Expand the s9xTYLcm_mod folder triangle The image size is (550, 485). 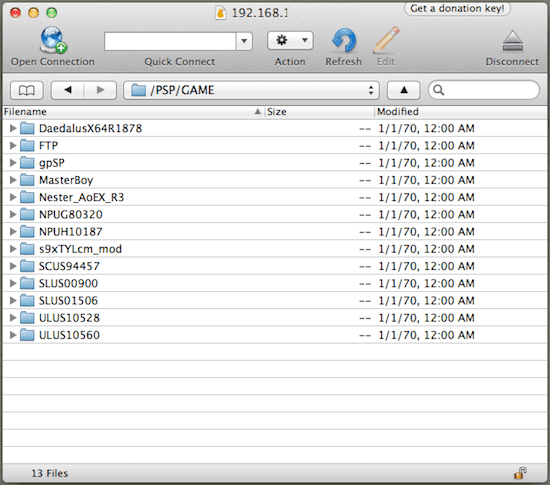click(13, 249)
